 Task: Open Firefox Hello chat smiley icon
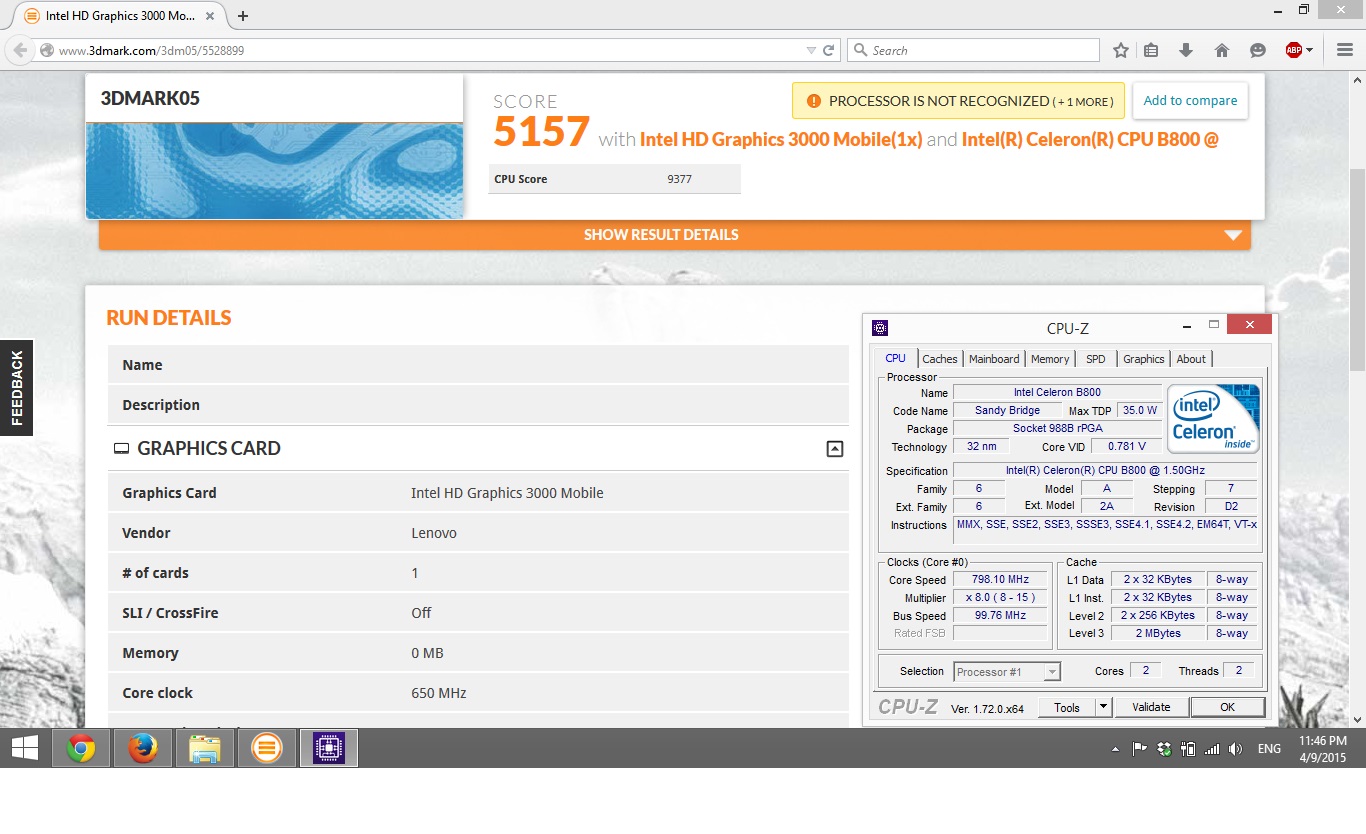1257,50
